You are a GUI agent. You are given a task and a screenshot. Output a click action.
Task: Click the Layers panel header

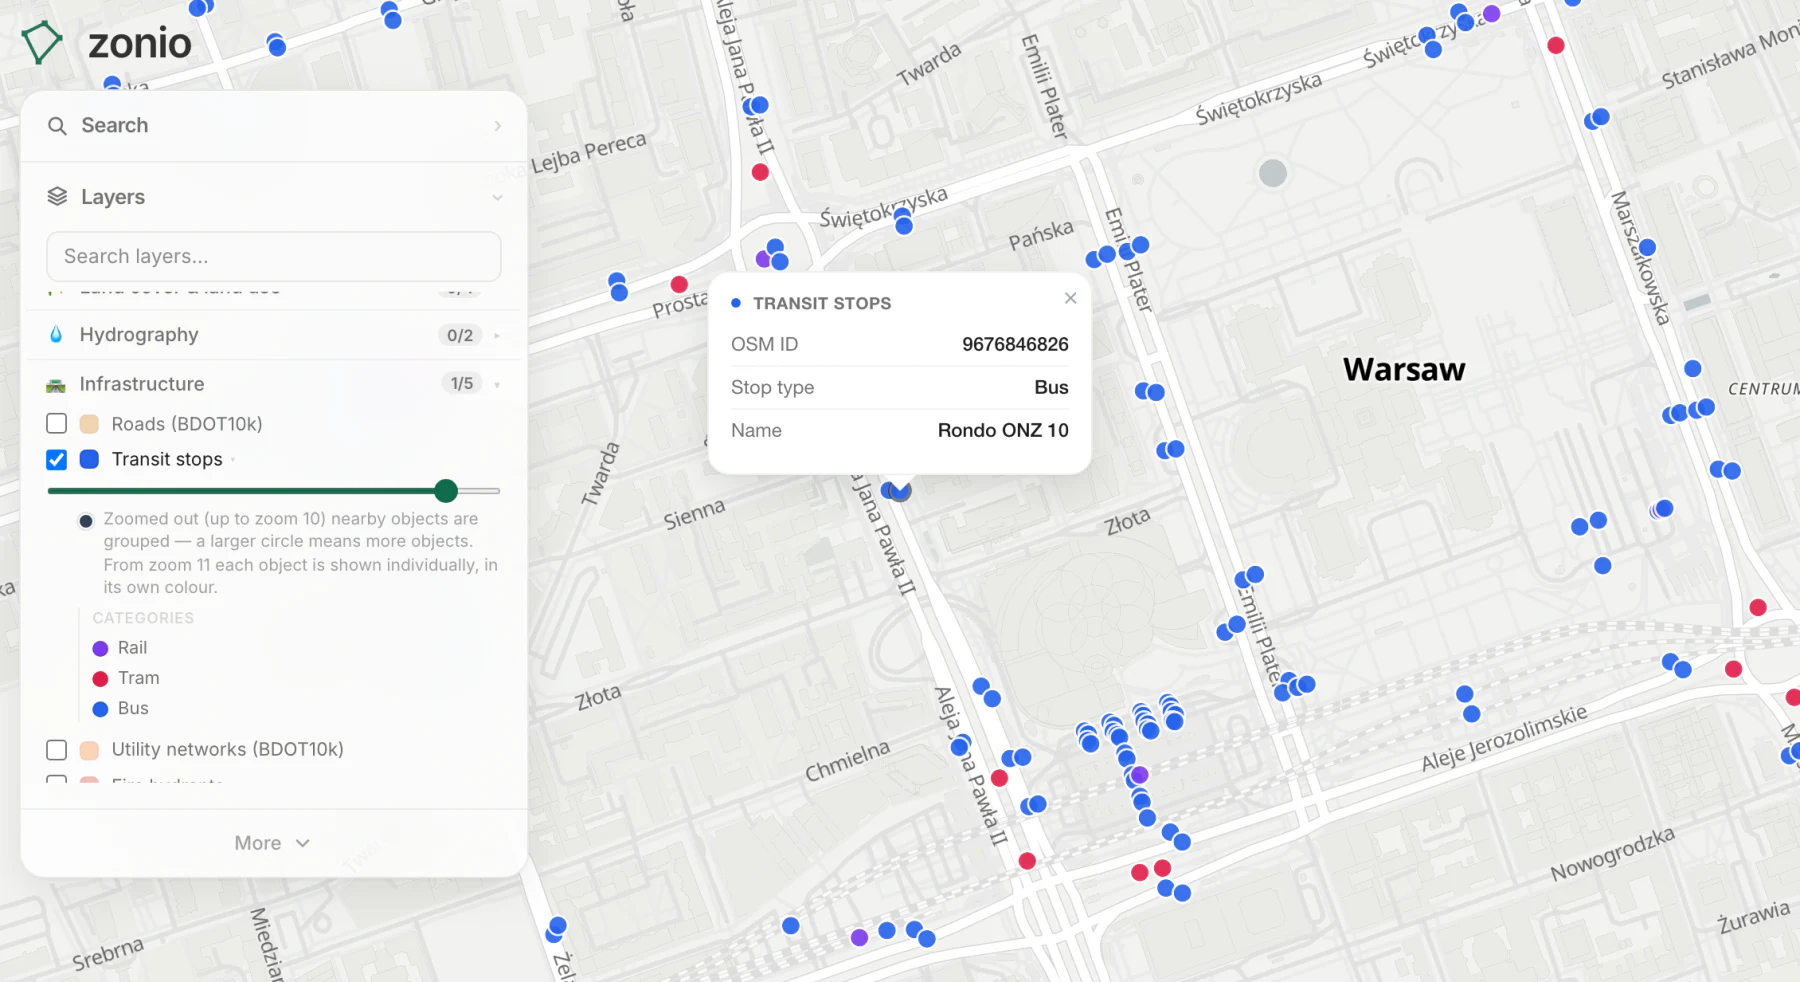(274, 197)
